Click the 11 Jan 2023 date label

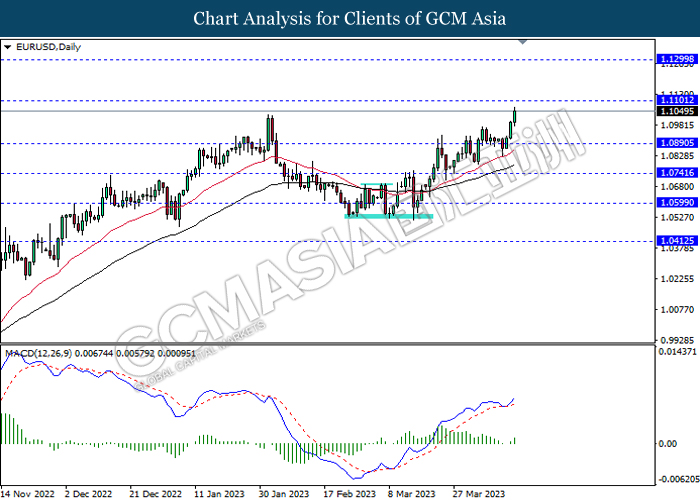click(219, 494)
